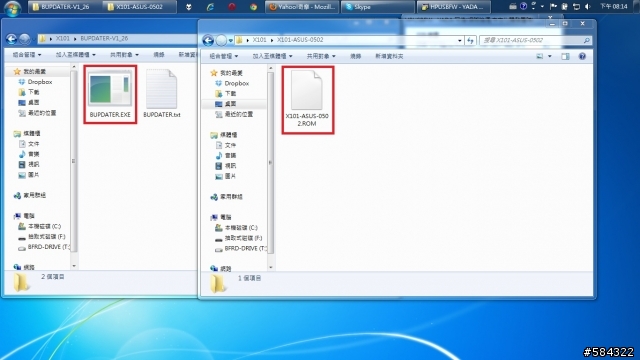Click BUPDATER-V1_26 breadcrumb segment

tap(104, 38)
